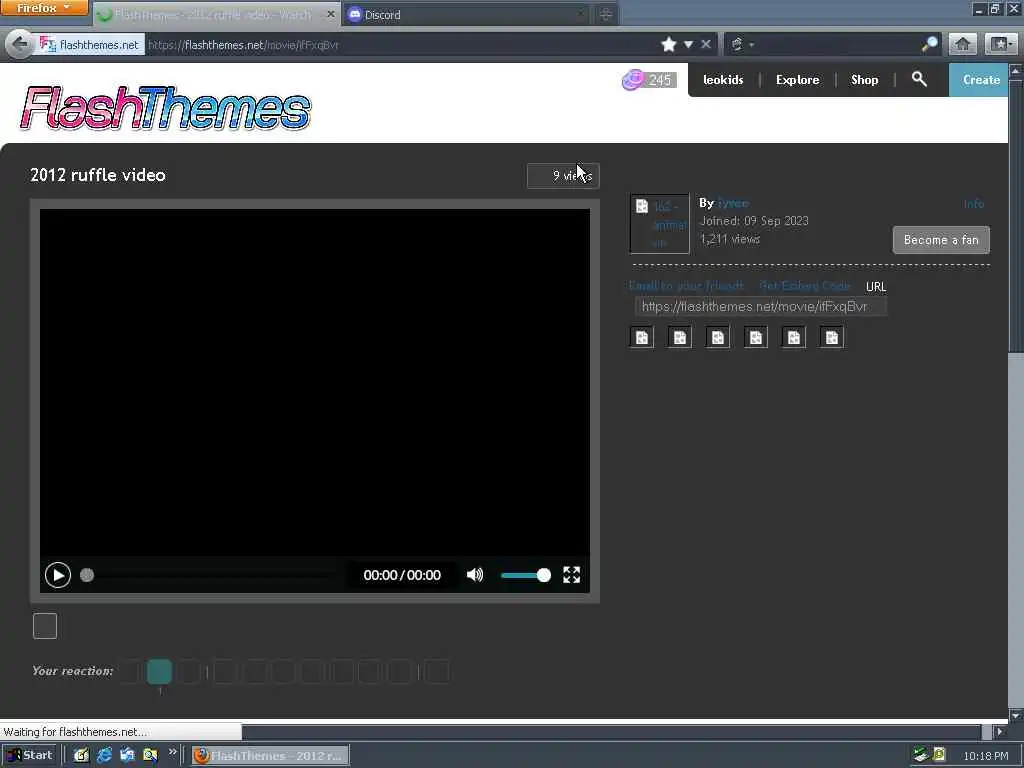Click the network icon in system tray
The image size is (1024, 768).
[x=920, y=755]
